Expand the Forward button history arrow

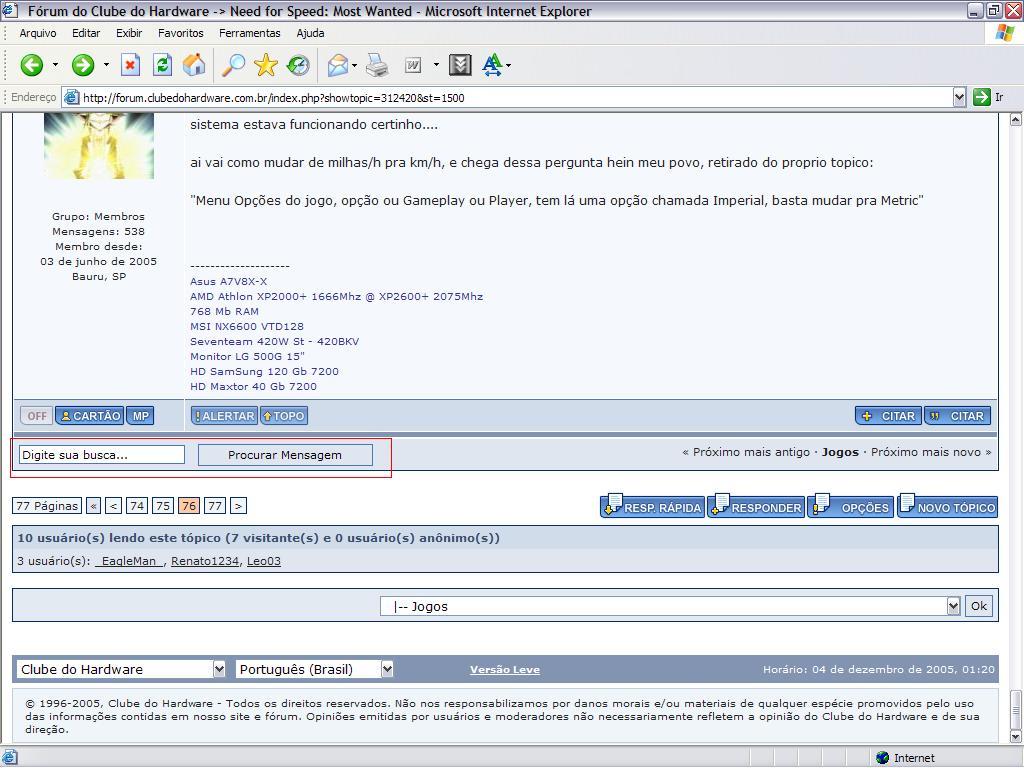pyautogui.click(x=106, y=65)
